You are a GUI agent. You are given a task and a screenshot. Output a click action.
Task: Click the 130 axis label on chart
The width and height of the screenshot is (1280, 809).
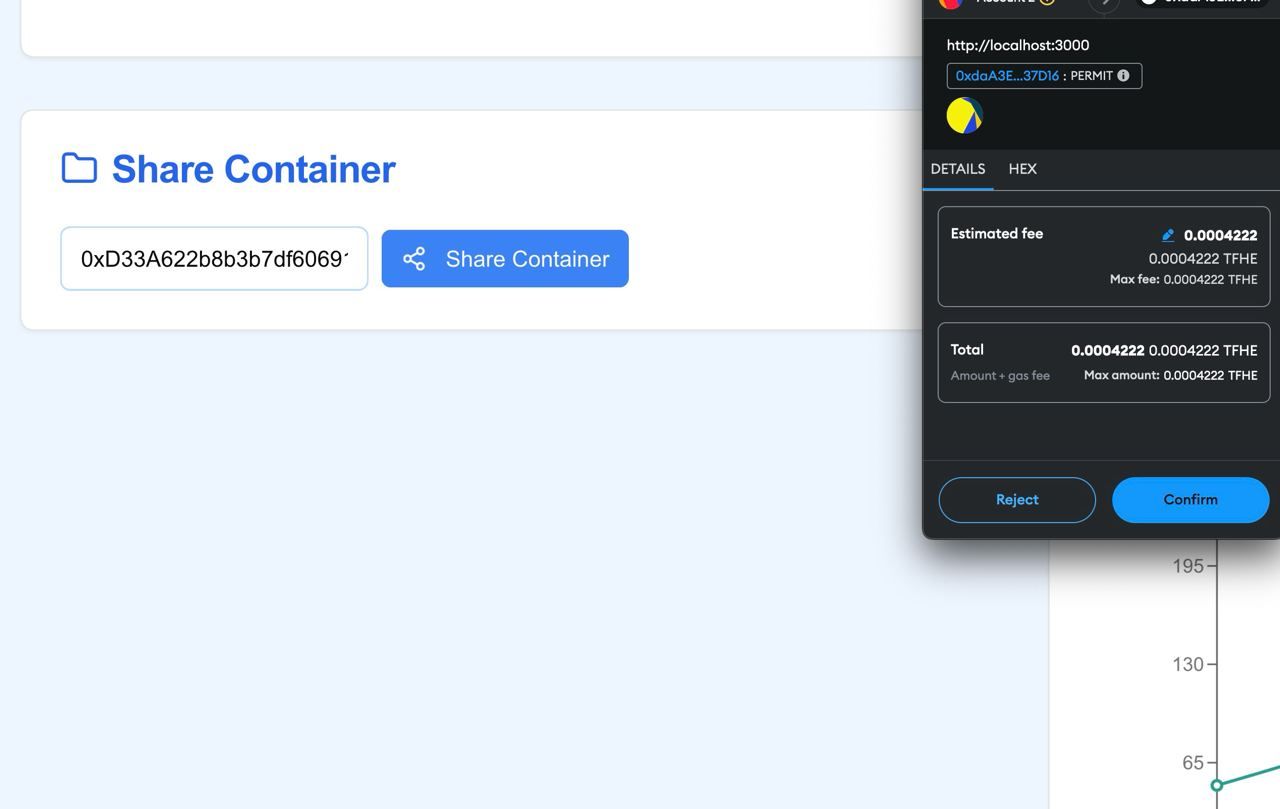click(1189, 664)
